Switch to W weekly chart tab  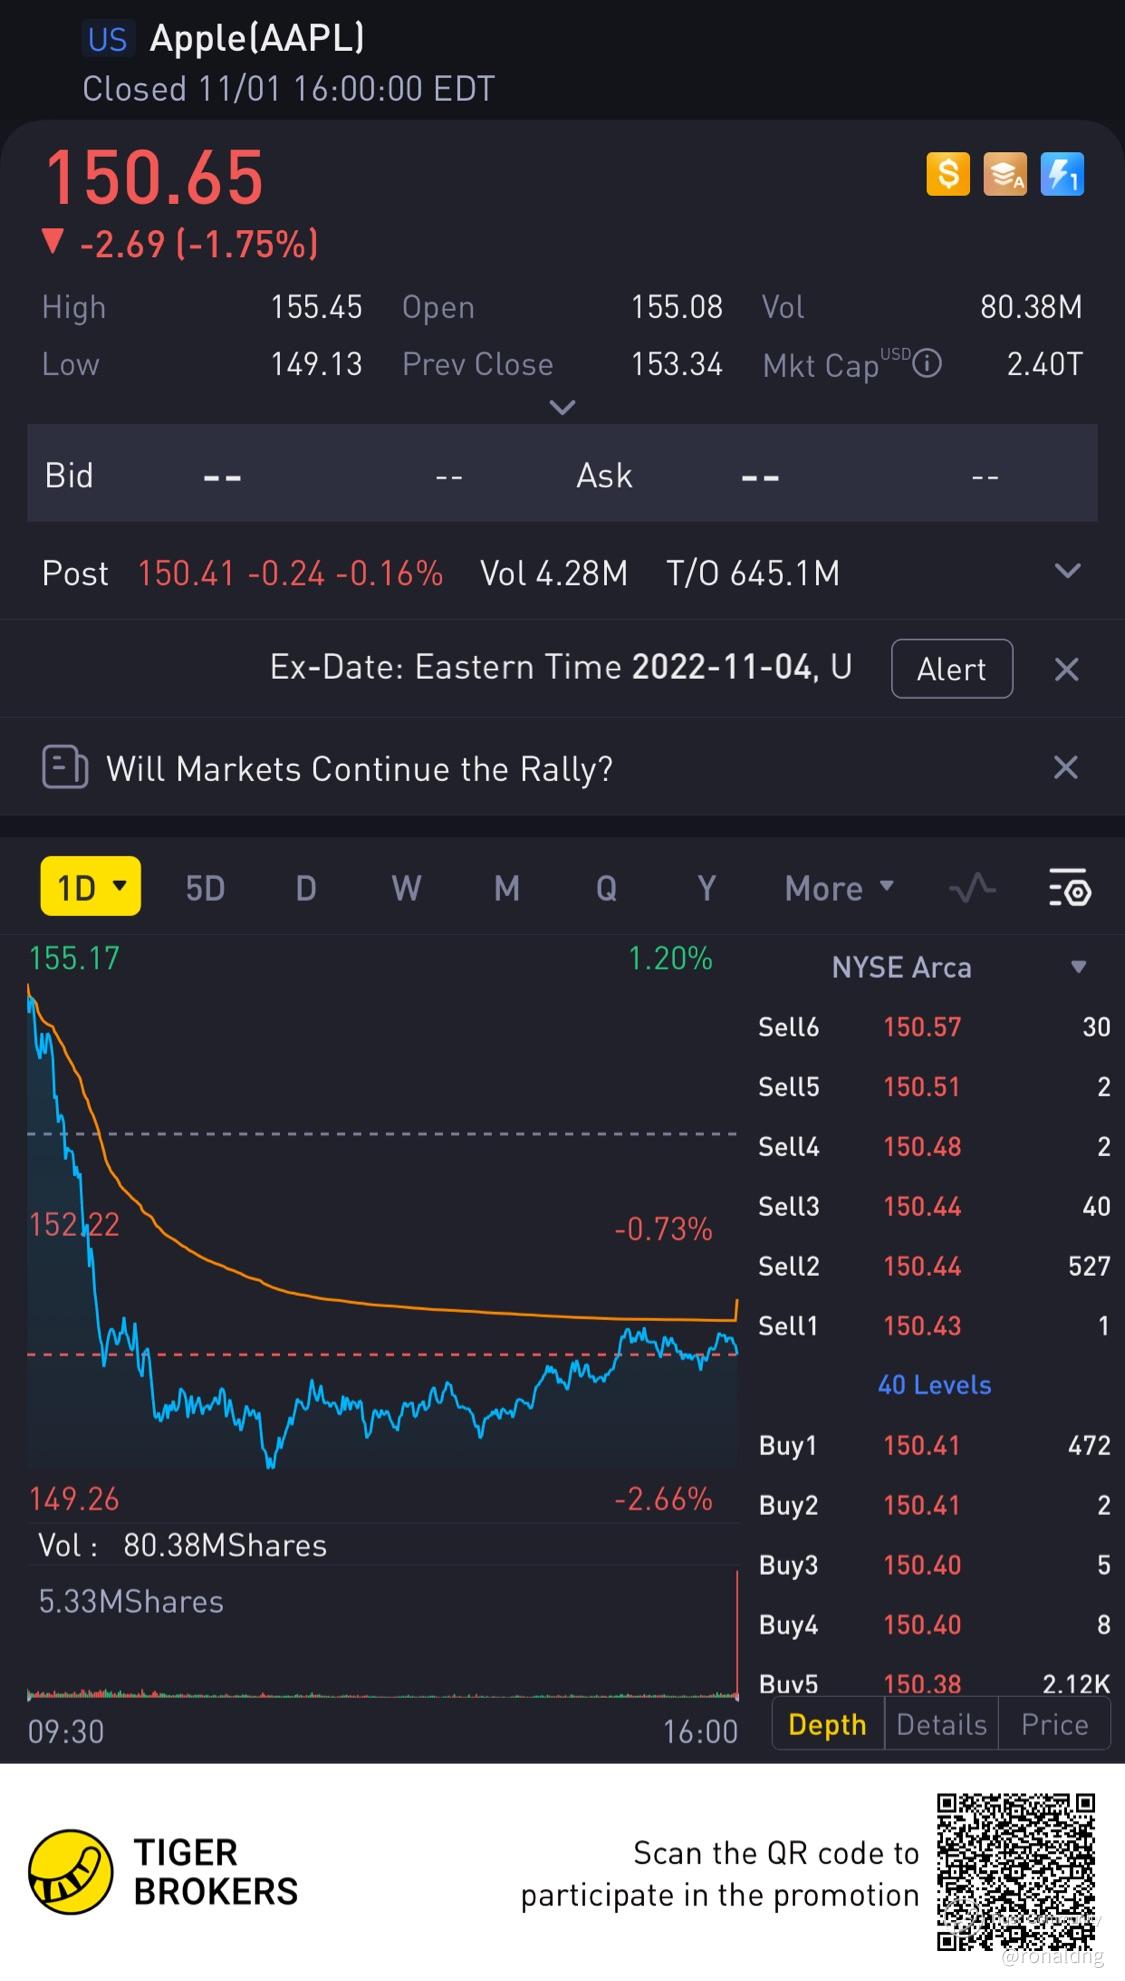[x=406, y=888]
